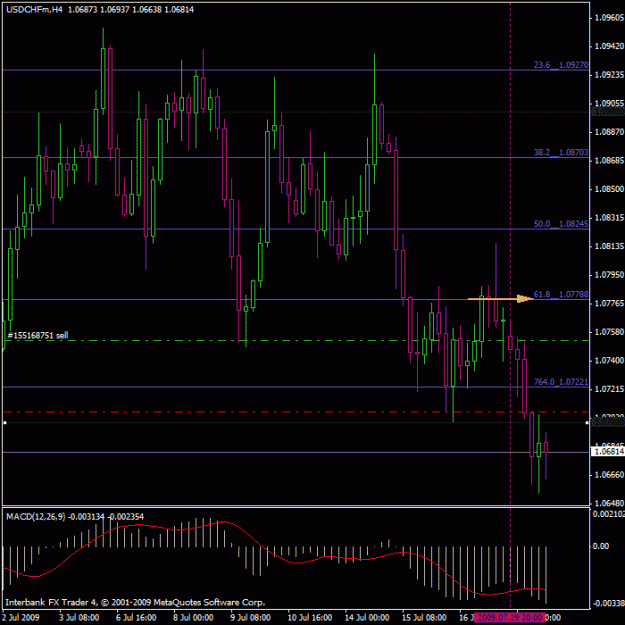Click the 10 Jul 16:00 time axis label
Screen dimensions: 625x625
click(310, 617)
